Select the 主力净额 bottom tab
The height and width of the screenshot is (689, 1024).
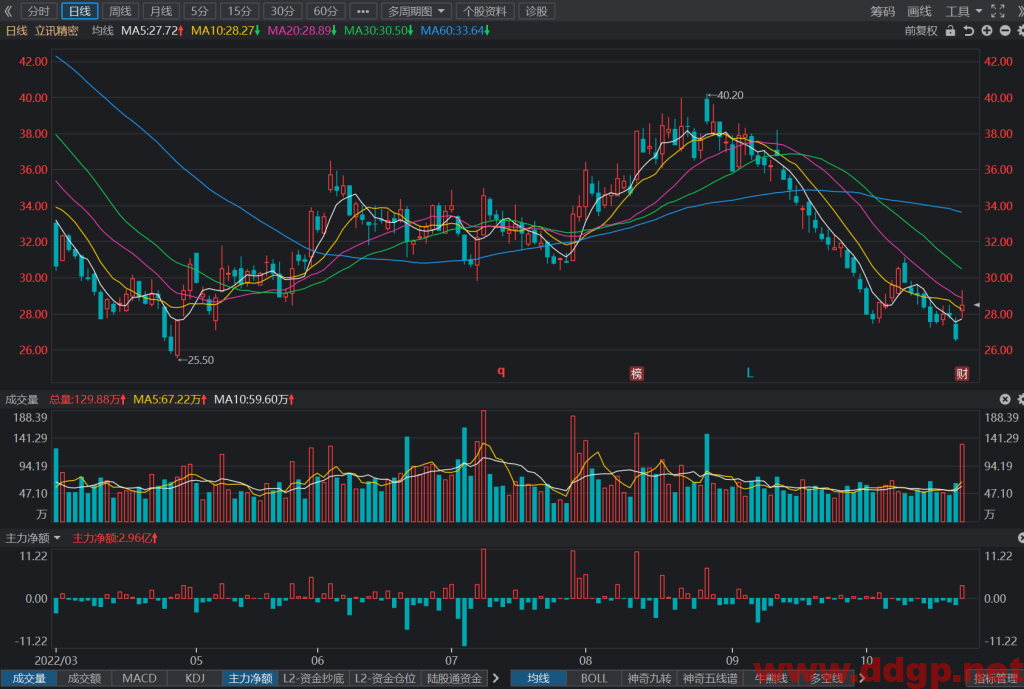[x=250, y=679]
